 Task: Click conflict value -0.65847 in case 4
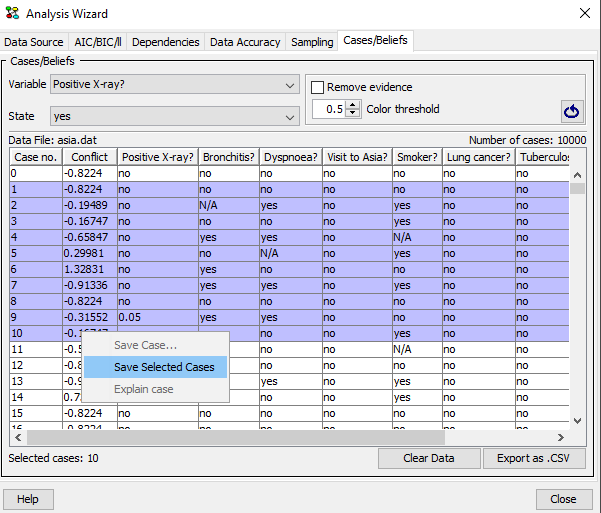[x=90, y=237]
